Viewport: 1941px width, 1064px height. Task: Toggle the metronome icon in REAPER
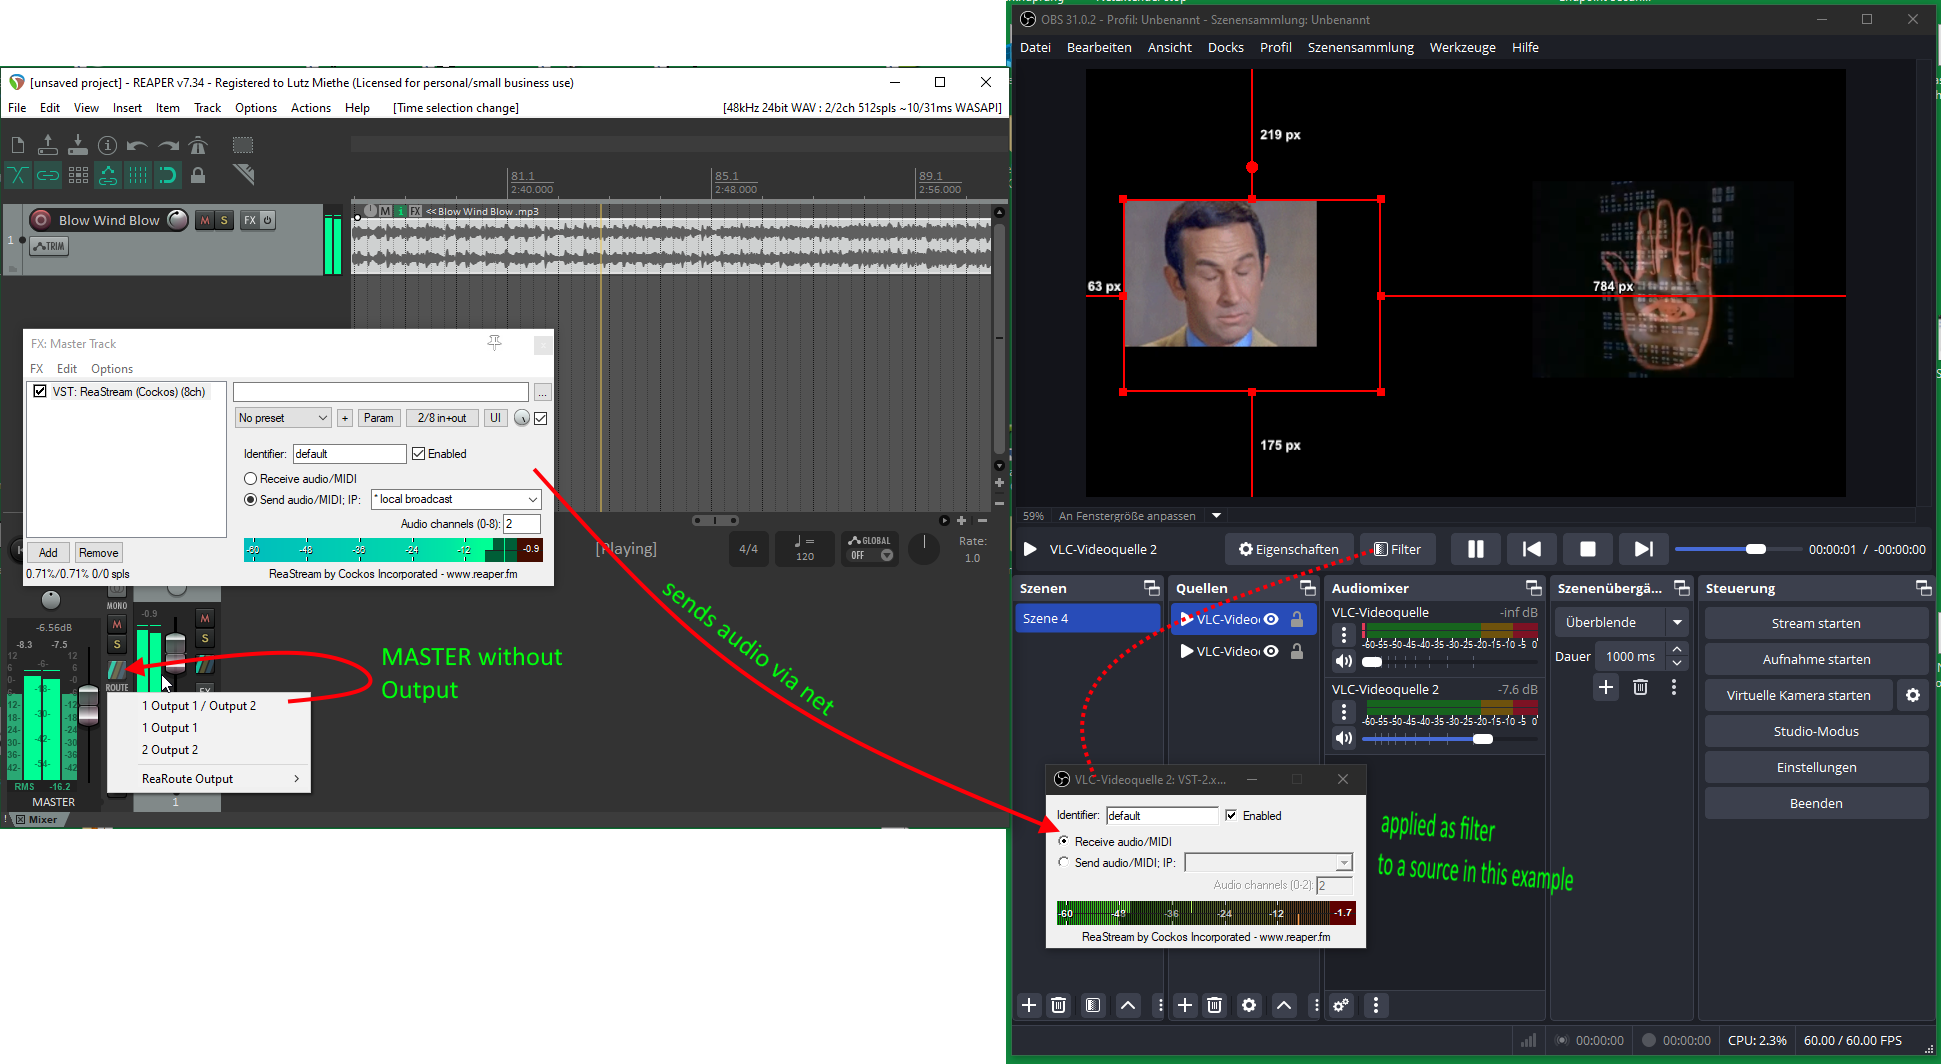pyautogui.click(x=198, y=145)
